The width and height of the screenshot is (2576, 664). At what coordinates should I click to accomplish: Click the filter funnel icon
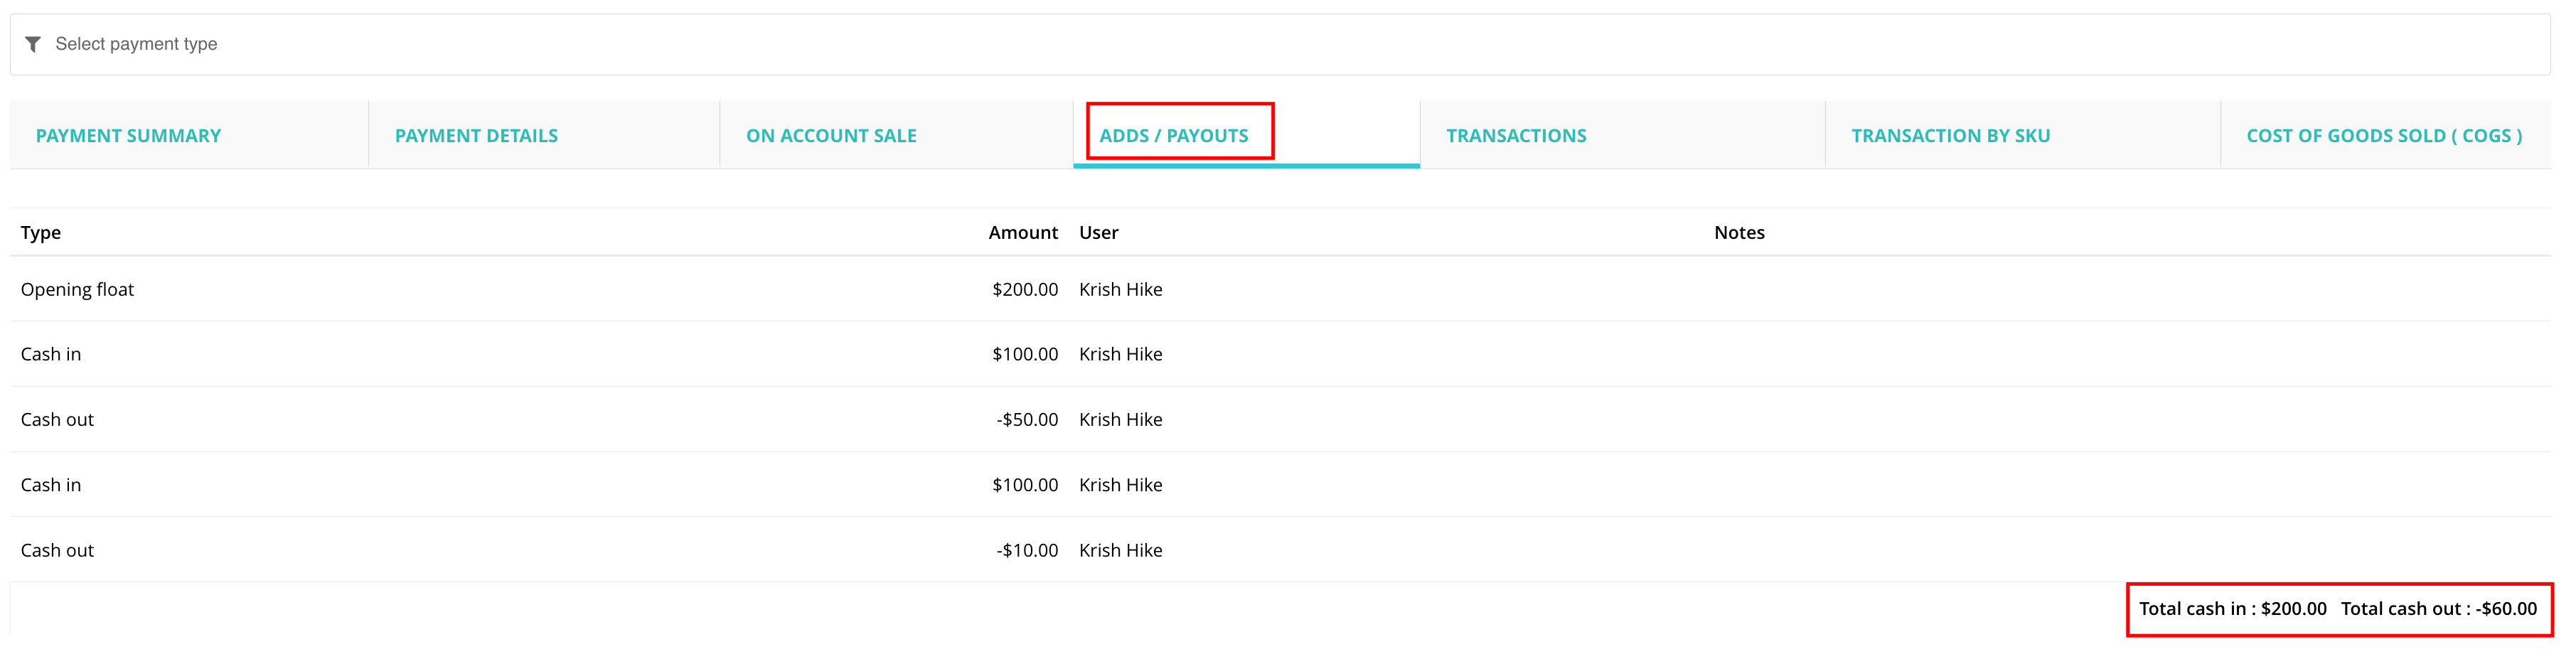coord(33,44)
